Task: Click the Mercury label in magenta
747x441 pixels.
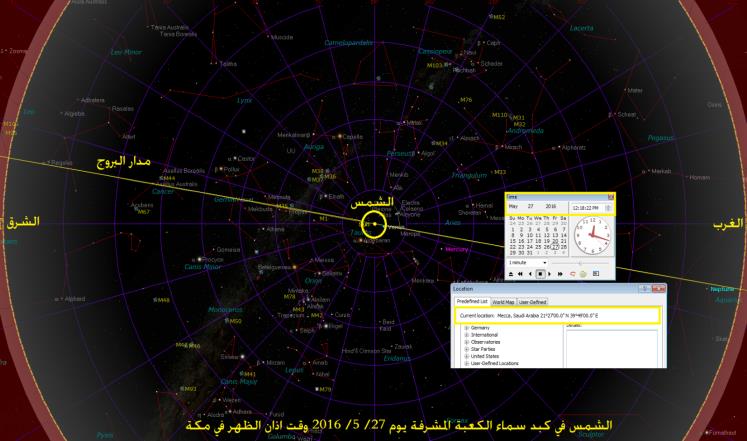Action: pos(456,249)
